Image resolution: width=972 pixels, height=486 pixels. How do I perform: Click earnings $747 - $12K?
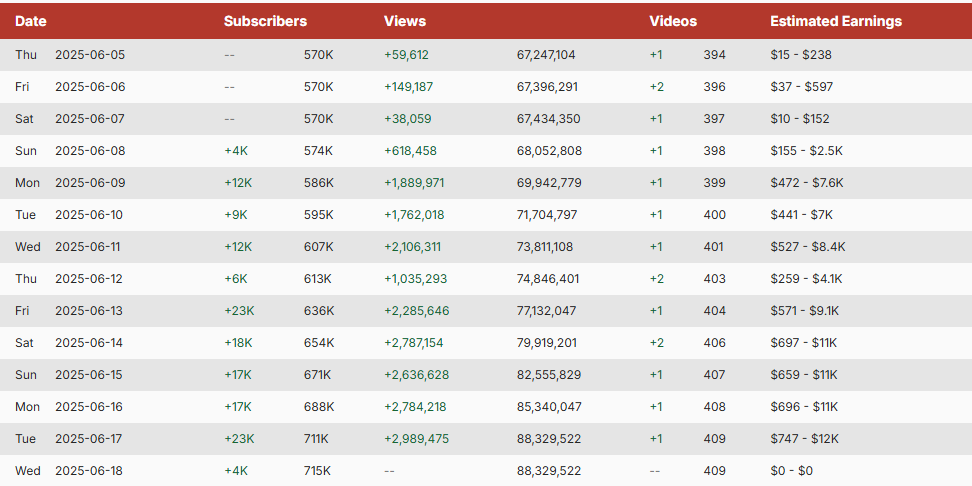click(x=804, y=439)
